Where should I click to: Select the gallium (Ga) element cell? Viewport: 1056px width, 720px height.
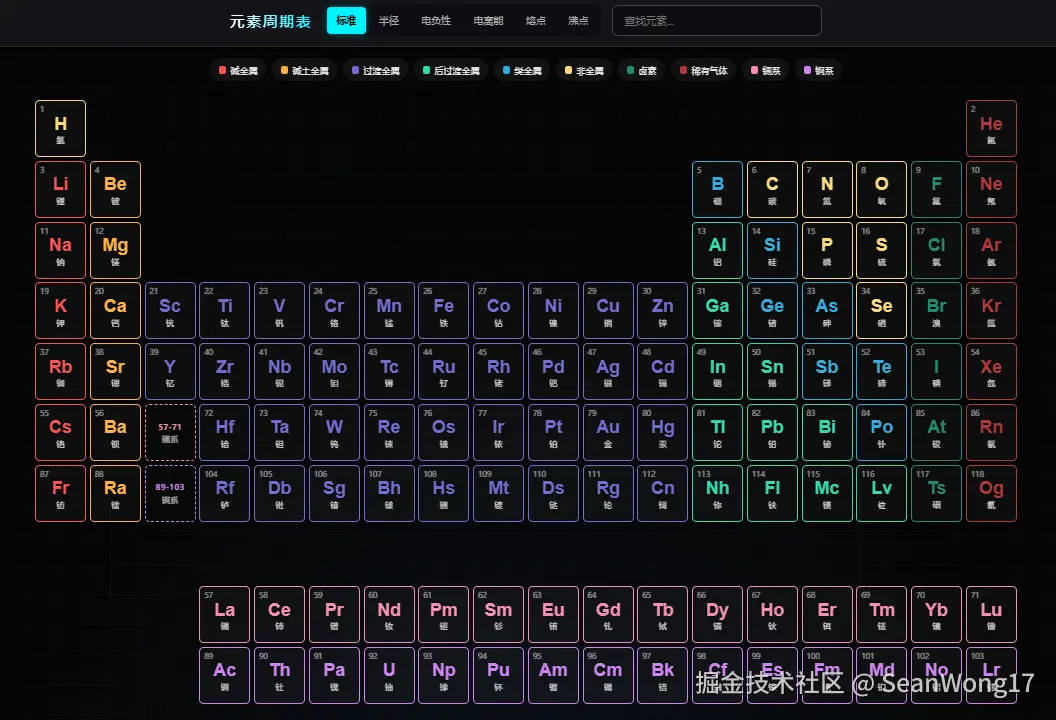[718, 310]
